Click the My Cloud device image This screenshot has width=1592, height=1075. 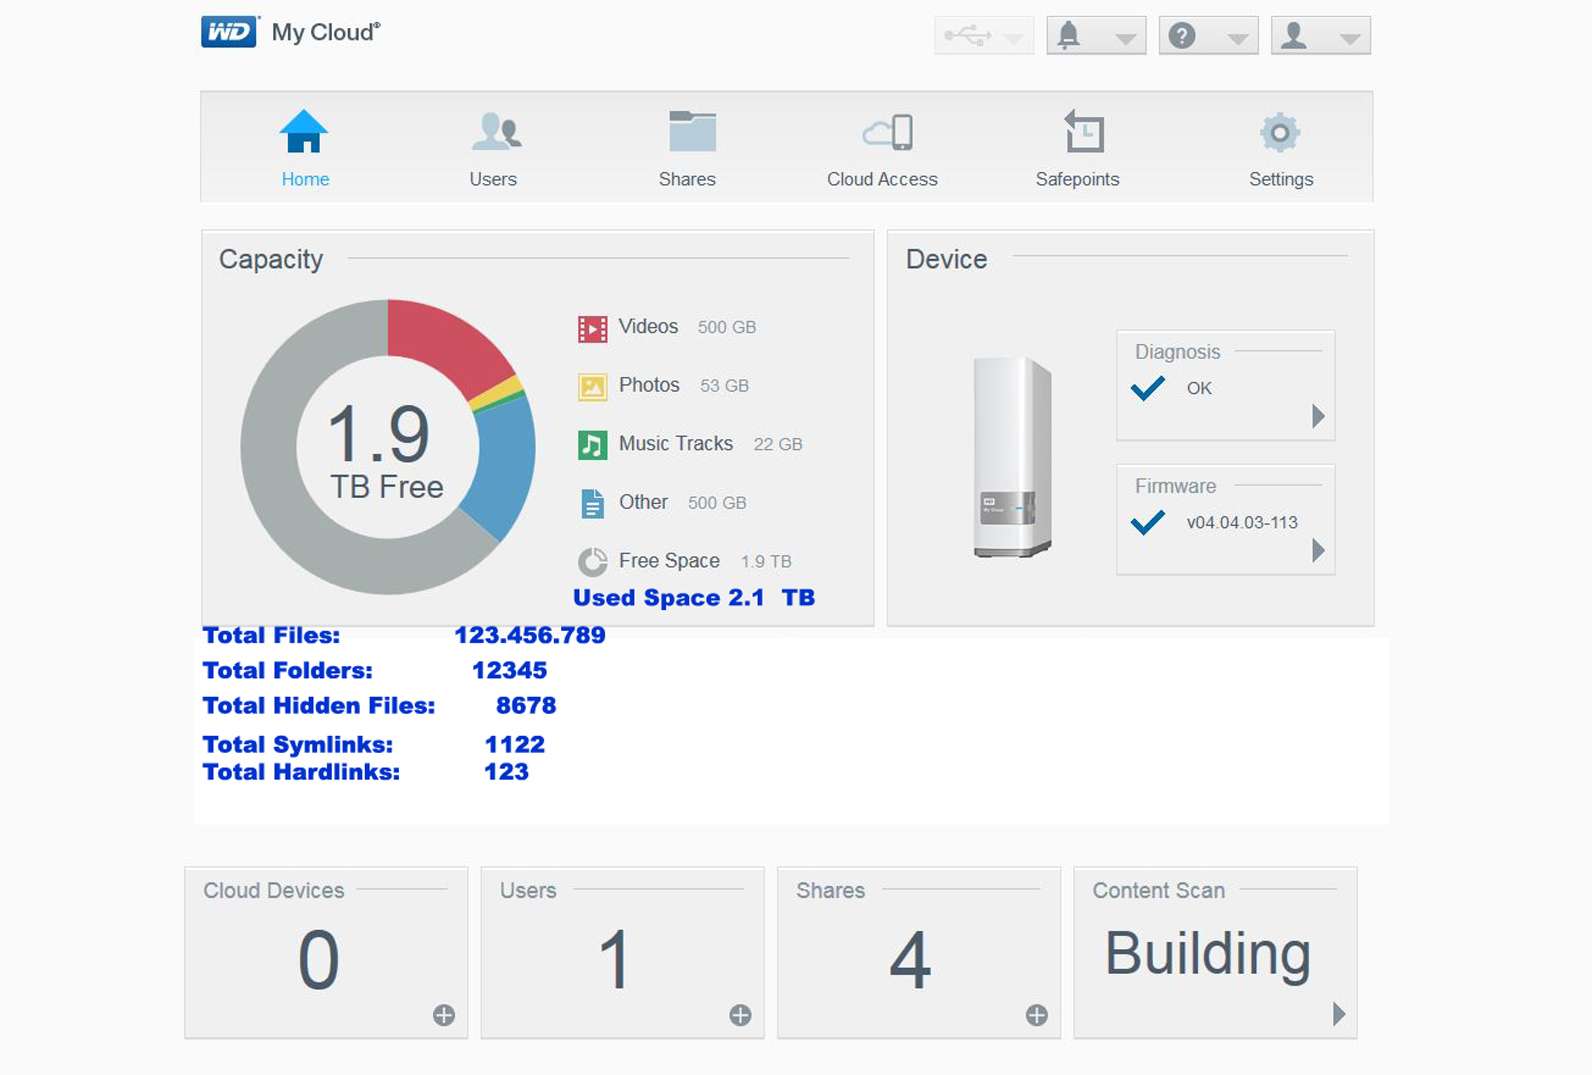pos(1012,456)
